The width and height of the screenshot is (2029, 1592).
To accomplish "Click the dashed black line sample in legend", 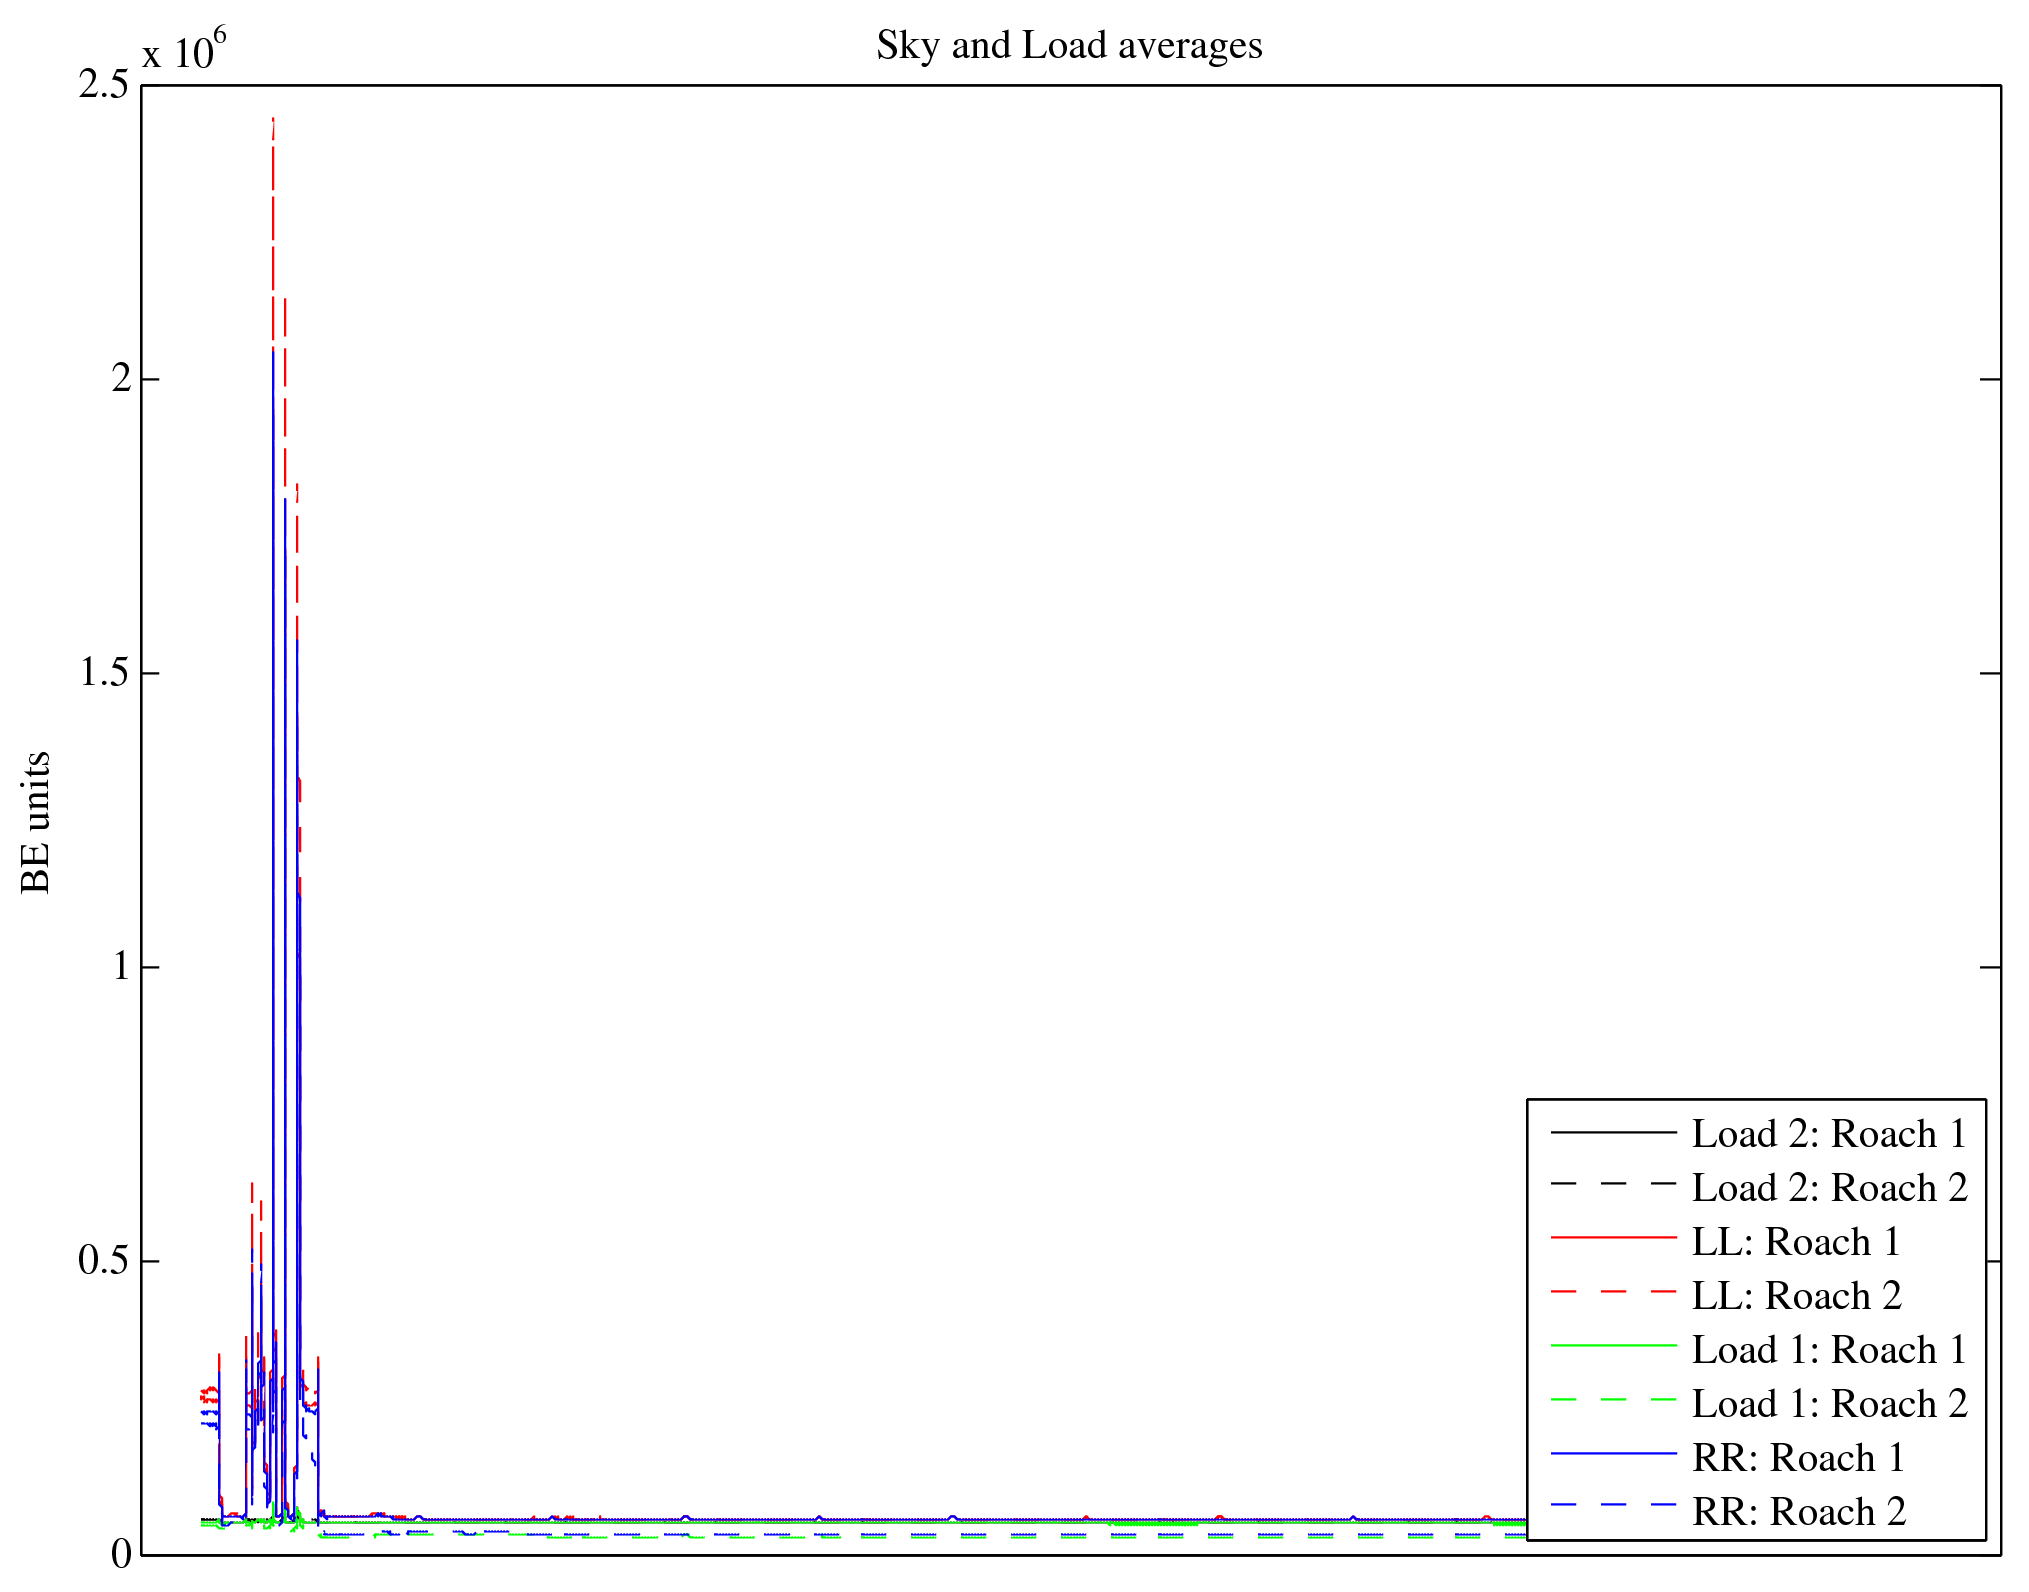I will point(1612,1184).
